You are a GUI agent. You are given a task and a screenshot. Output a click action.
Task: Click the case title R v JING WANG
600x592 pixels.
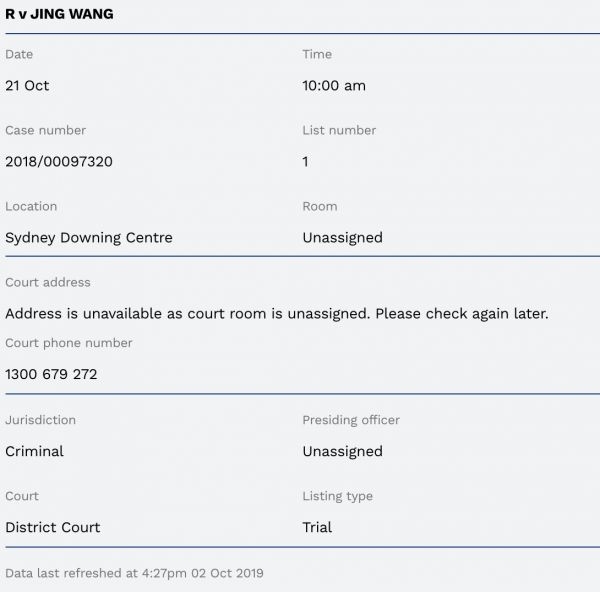59,14
